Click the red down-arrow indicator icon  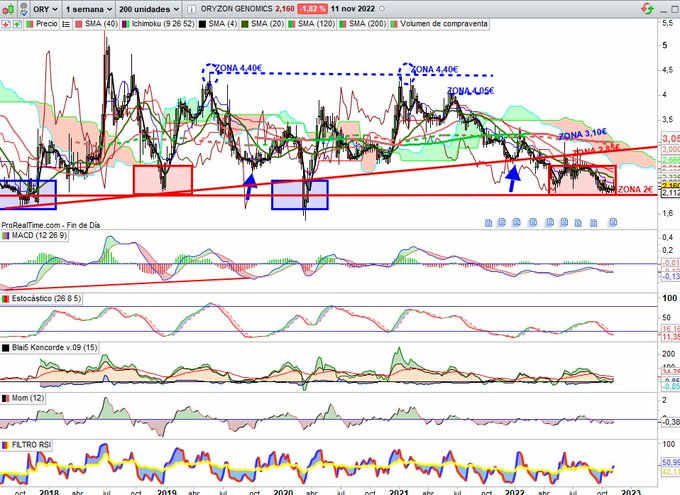point(5,24)
